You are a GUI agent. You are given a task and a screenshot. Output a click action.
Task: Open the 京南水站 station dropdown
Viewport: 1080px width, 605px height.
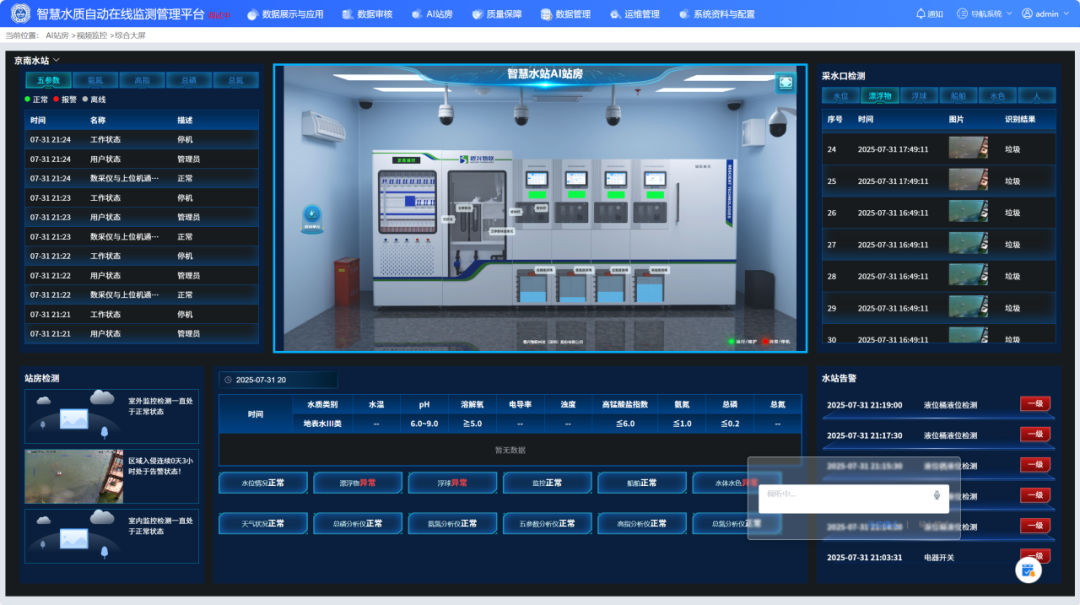pos(37,61)
